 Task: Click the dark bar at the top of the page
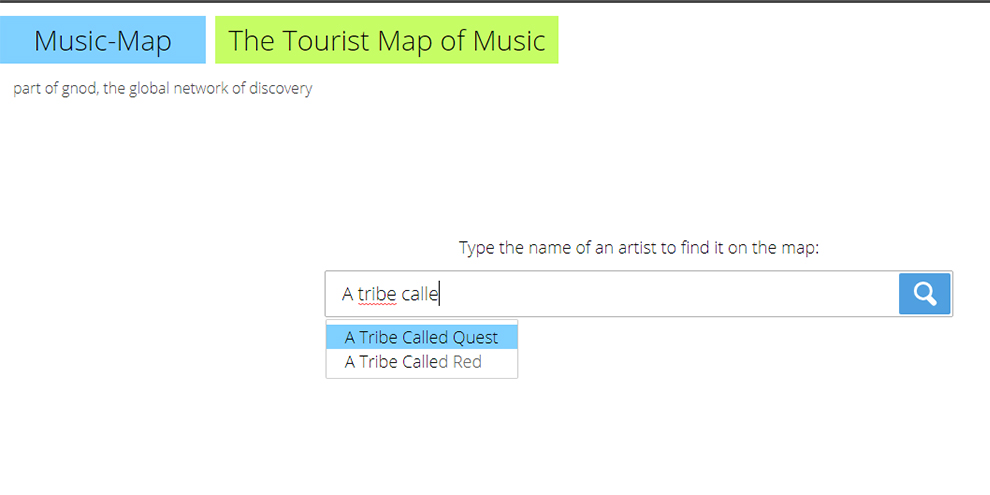coord(495,1)
